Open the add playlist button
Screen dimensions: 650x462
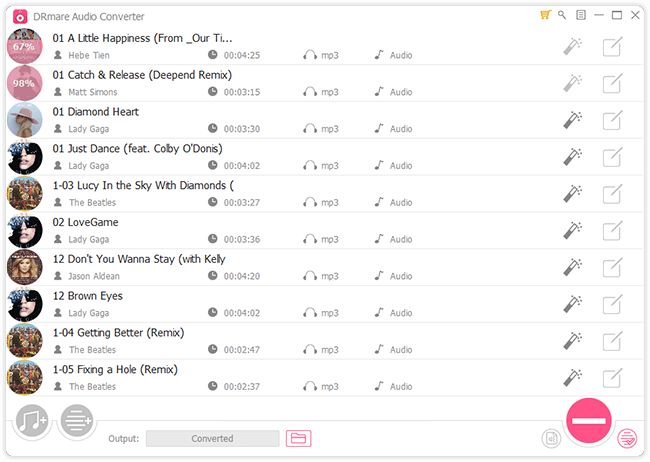pyautogui.click(x=77, y=421)
